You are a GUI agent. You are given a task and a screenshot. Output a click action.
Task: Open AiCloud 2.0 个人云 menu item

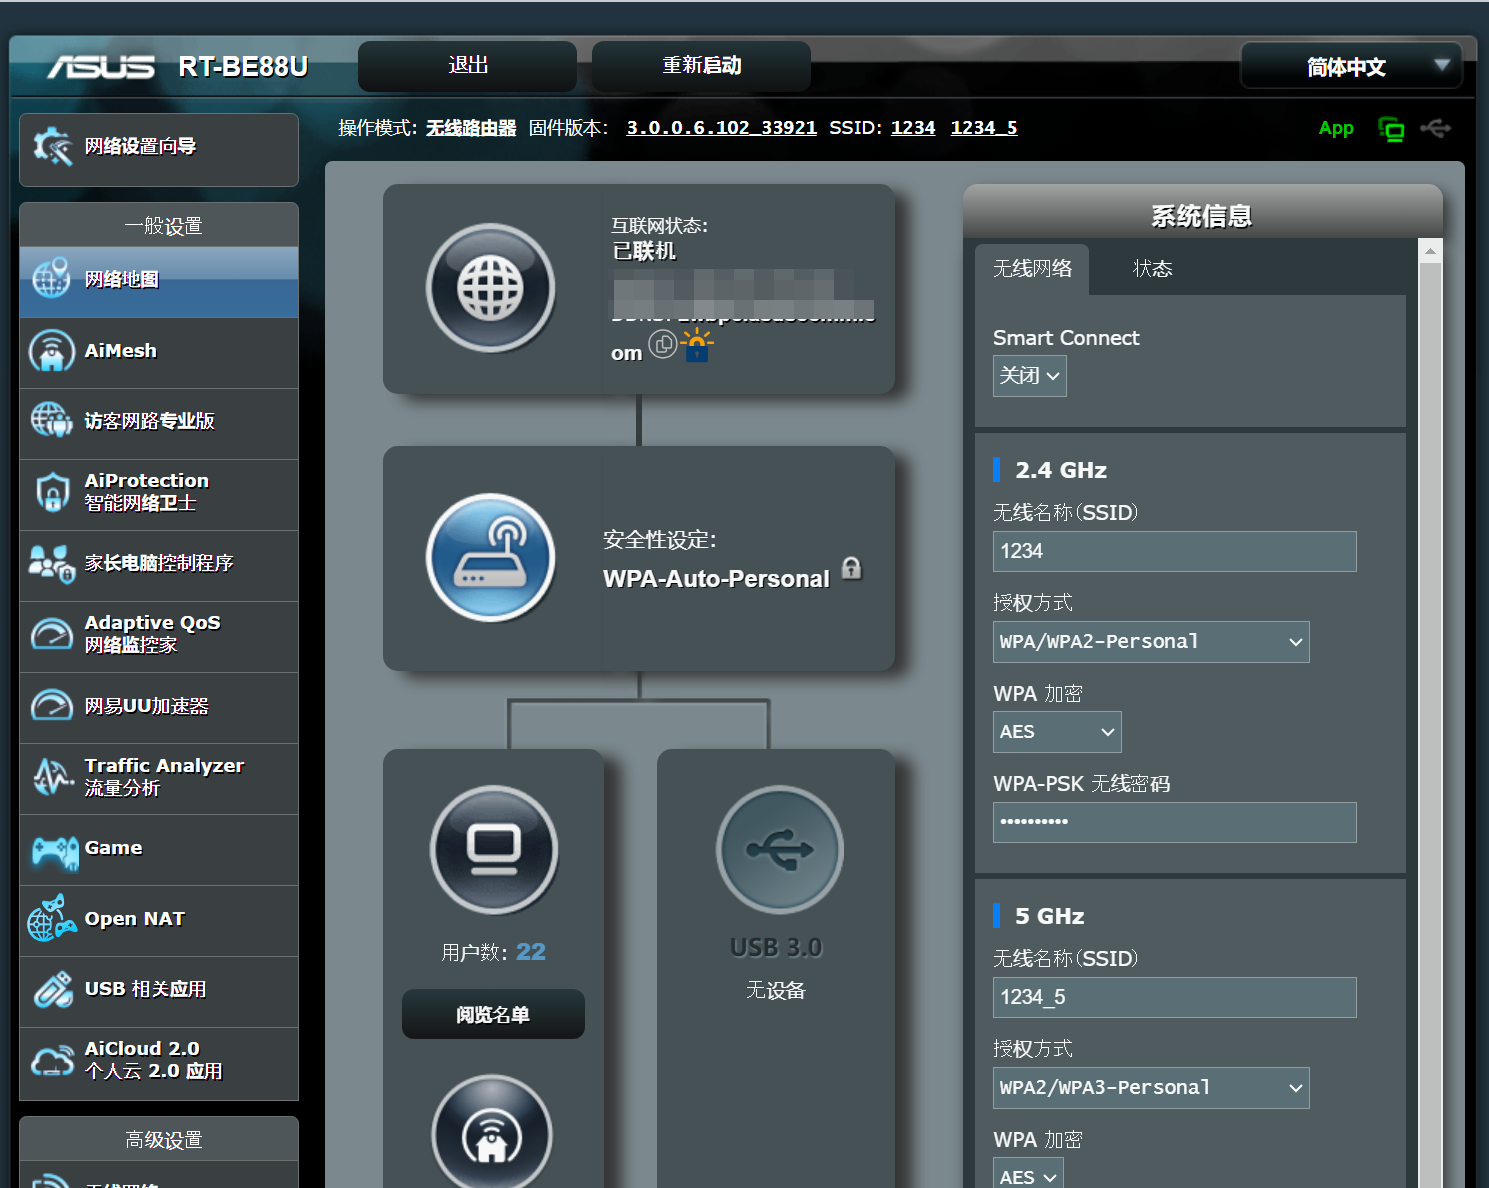pos(159,1063)
